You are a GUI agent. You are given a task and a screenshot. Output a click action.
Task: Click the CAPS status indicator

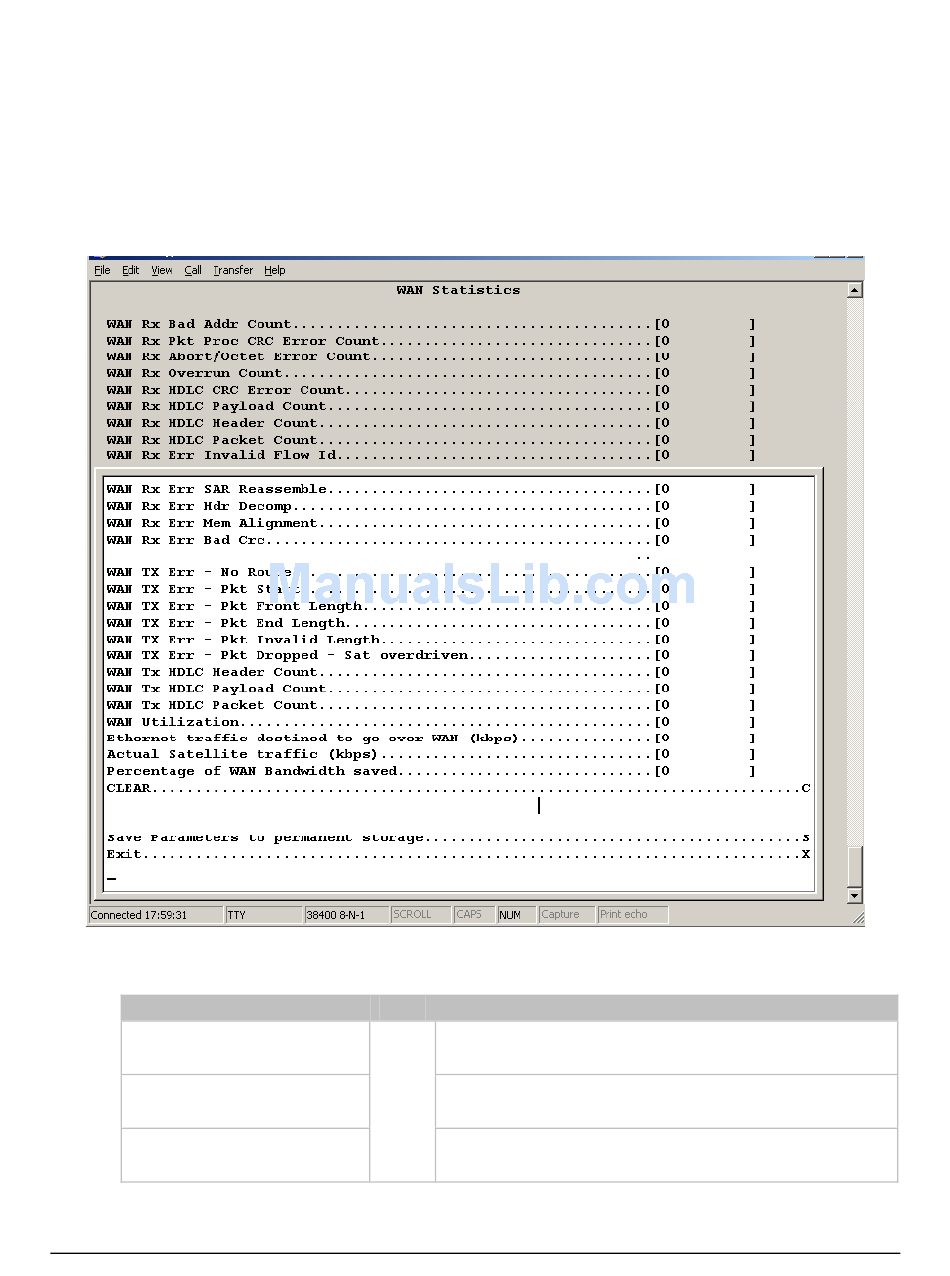pyautogui.click(x=474, y=915)
